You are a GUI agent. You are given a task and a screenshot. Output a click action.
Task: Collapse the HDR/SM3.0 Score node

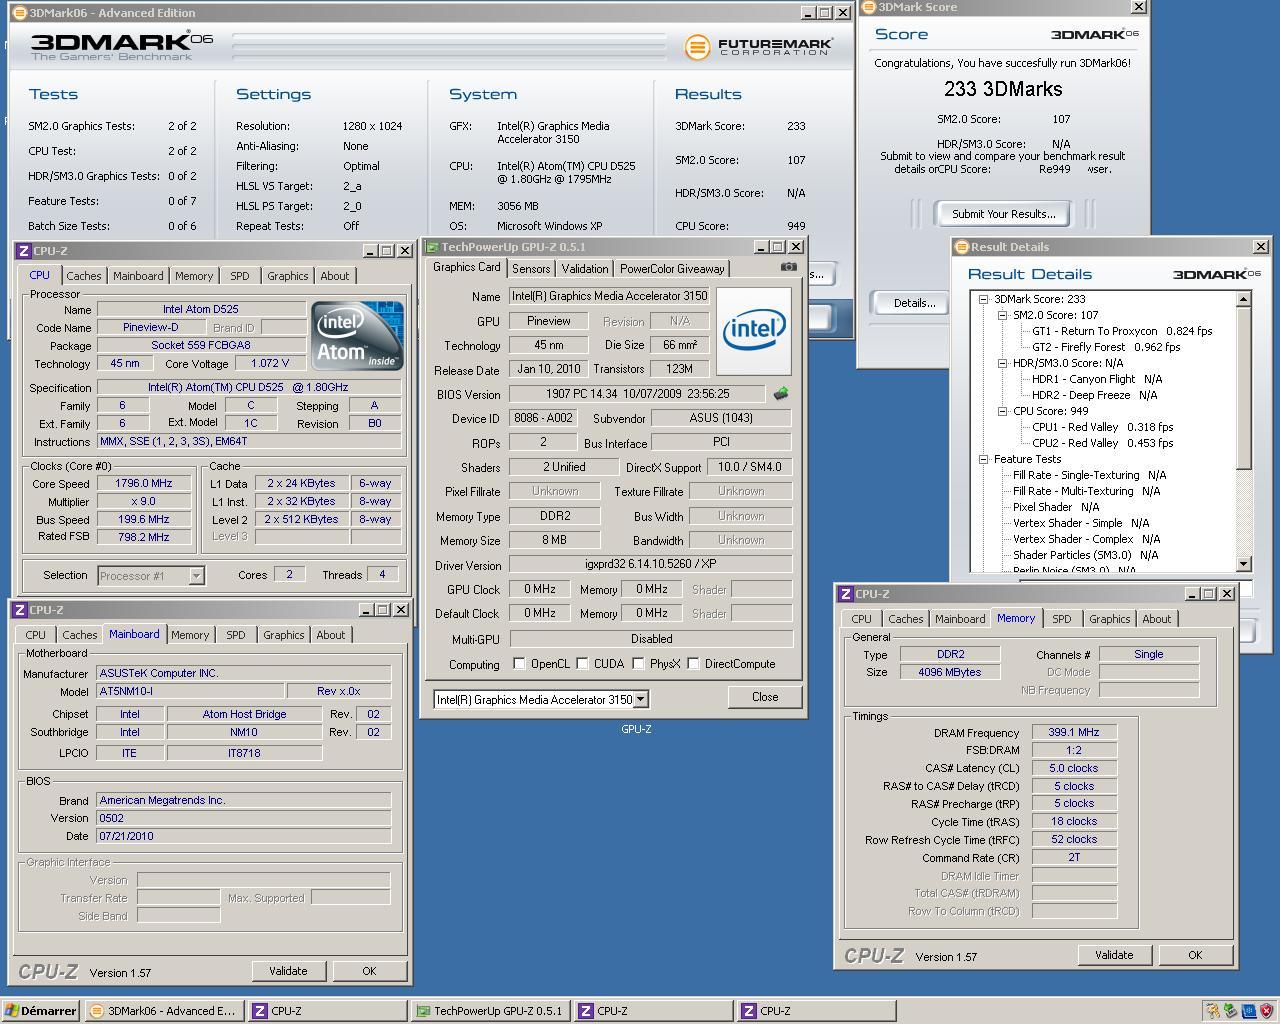click(x=1002, y=363)
